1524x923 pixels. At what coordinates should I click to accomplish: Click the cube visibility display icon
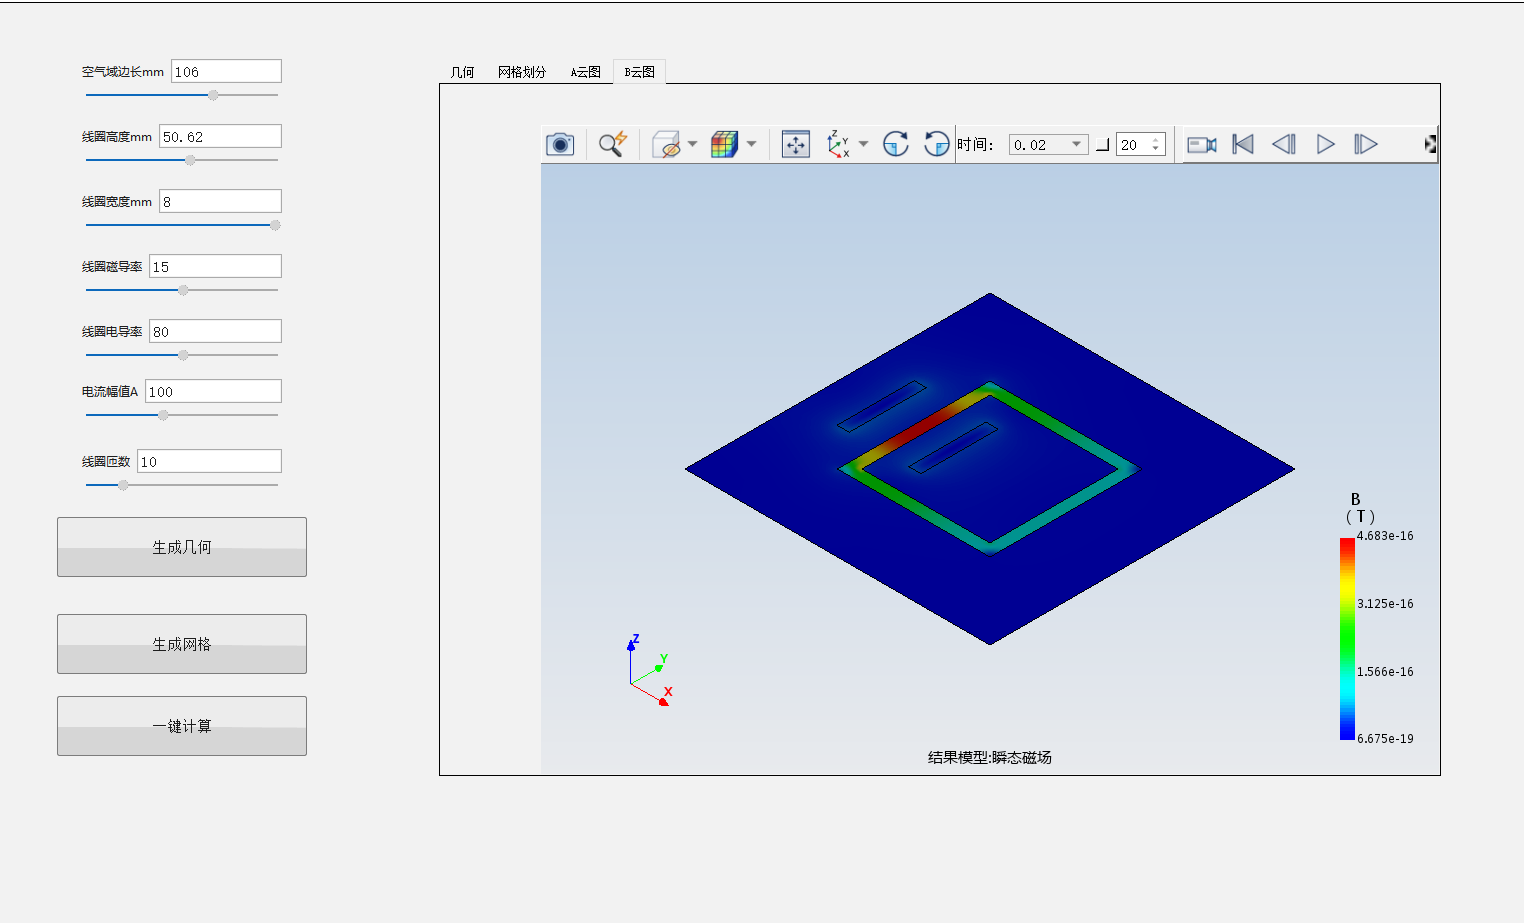point(666,145)
